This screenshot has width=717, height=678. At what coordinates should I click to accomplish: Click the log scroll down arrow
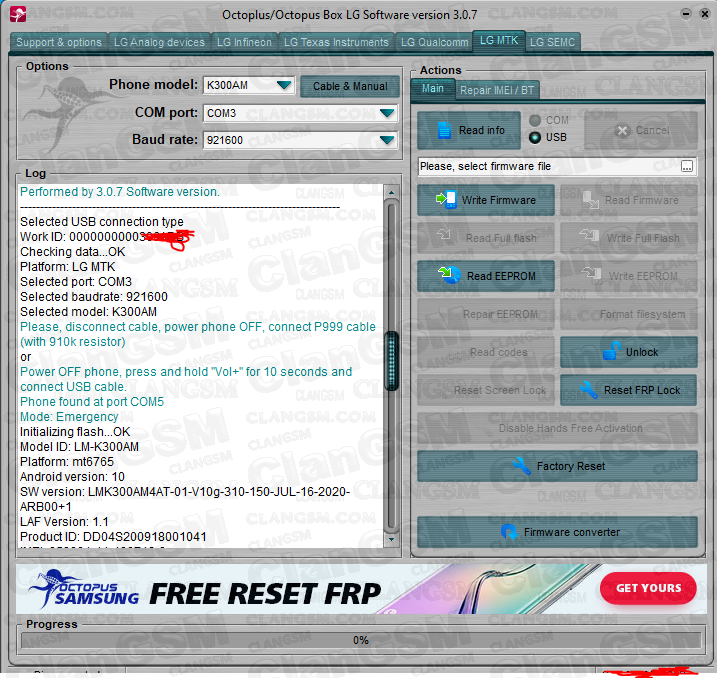(x=391, y=539)
